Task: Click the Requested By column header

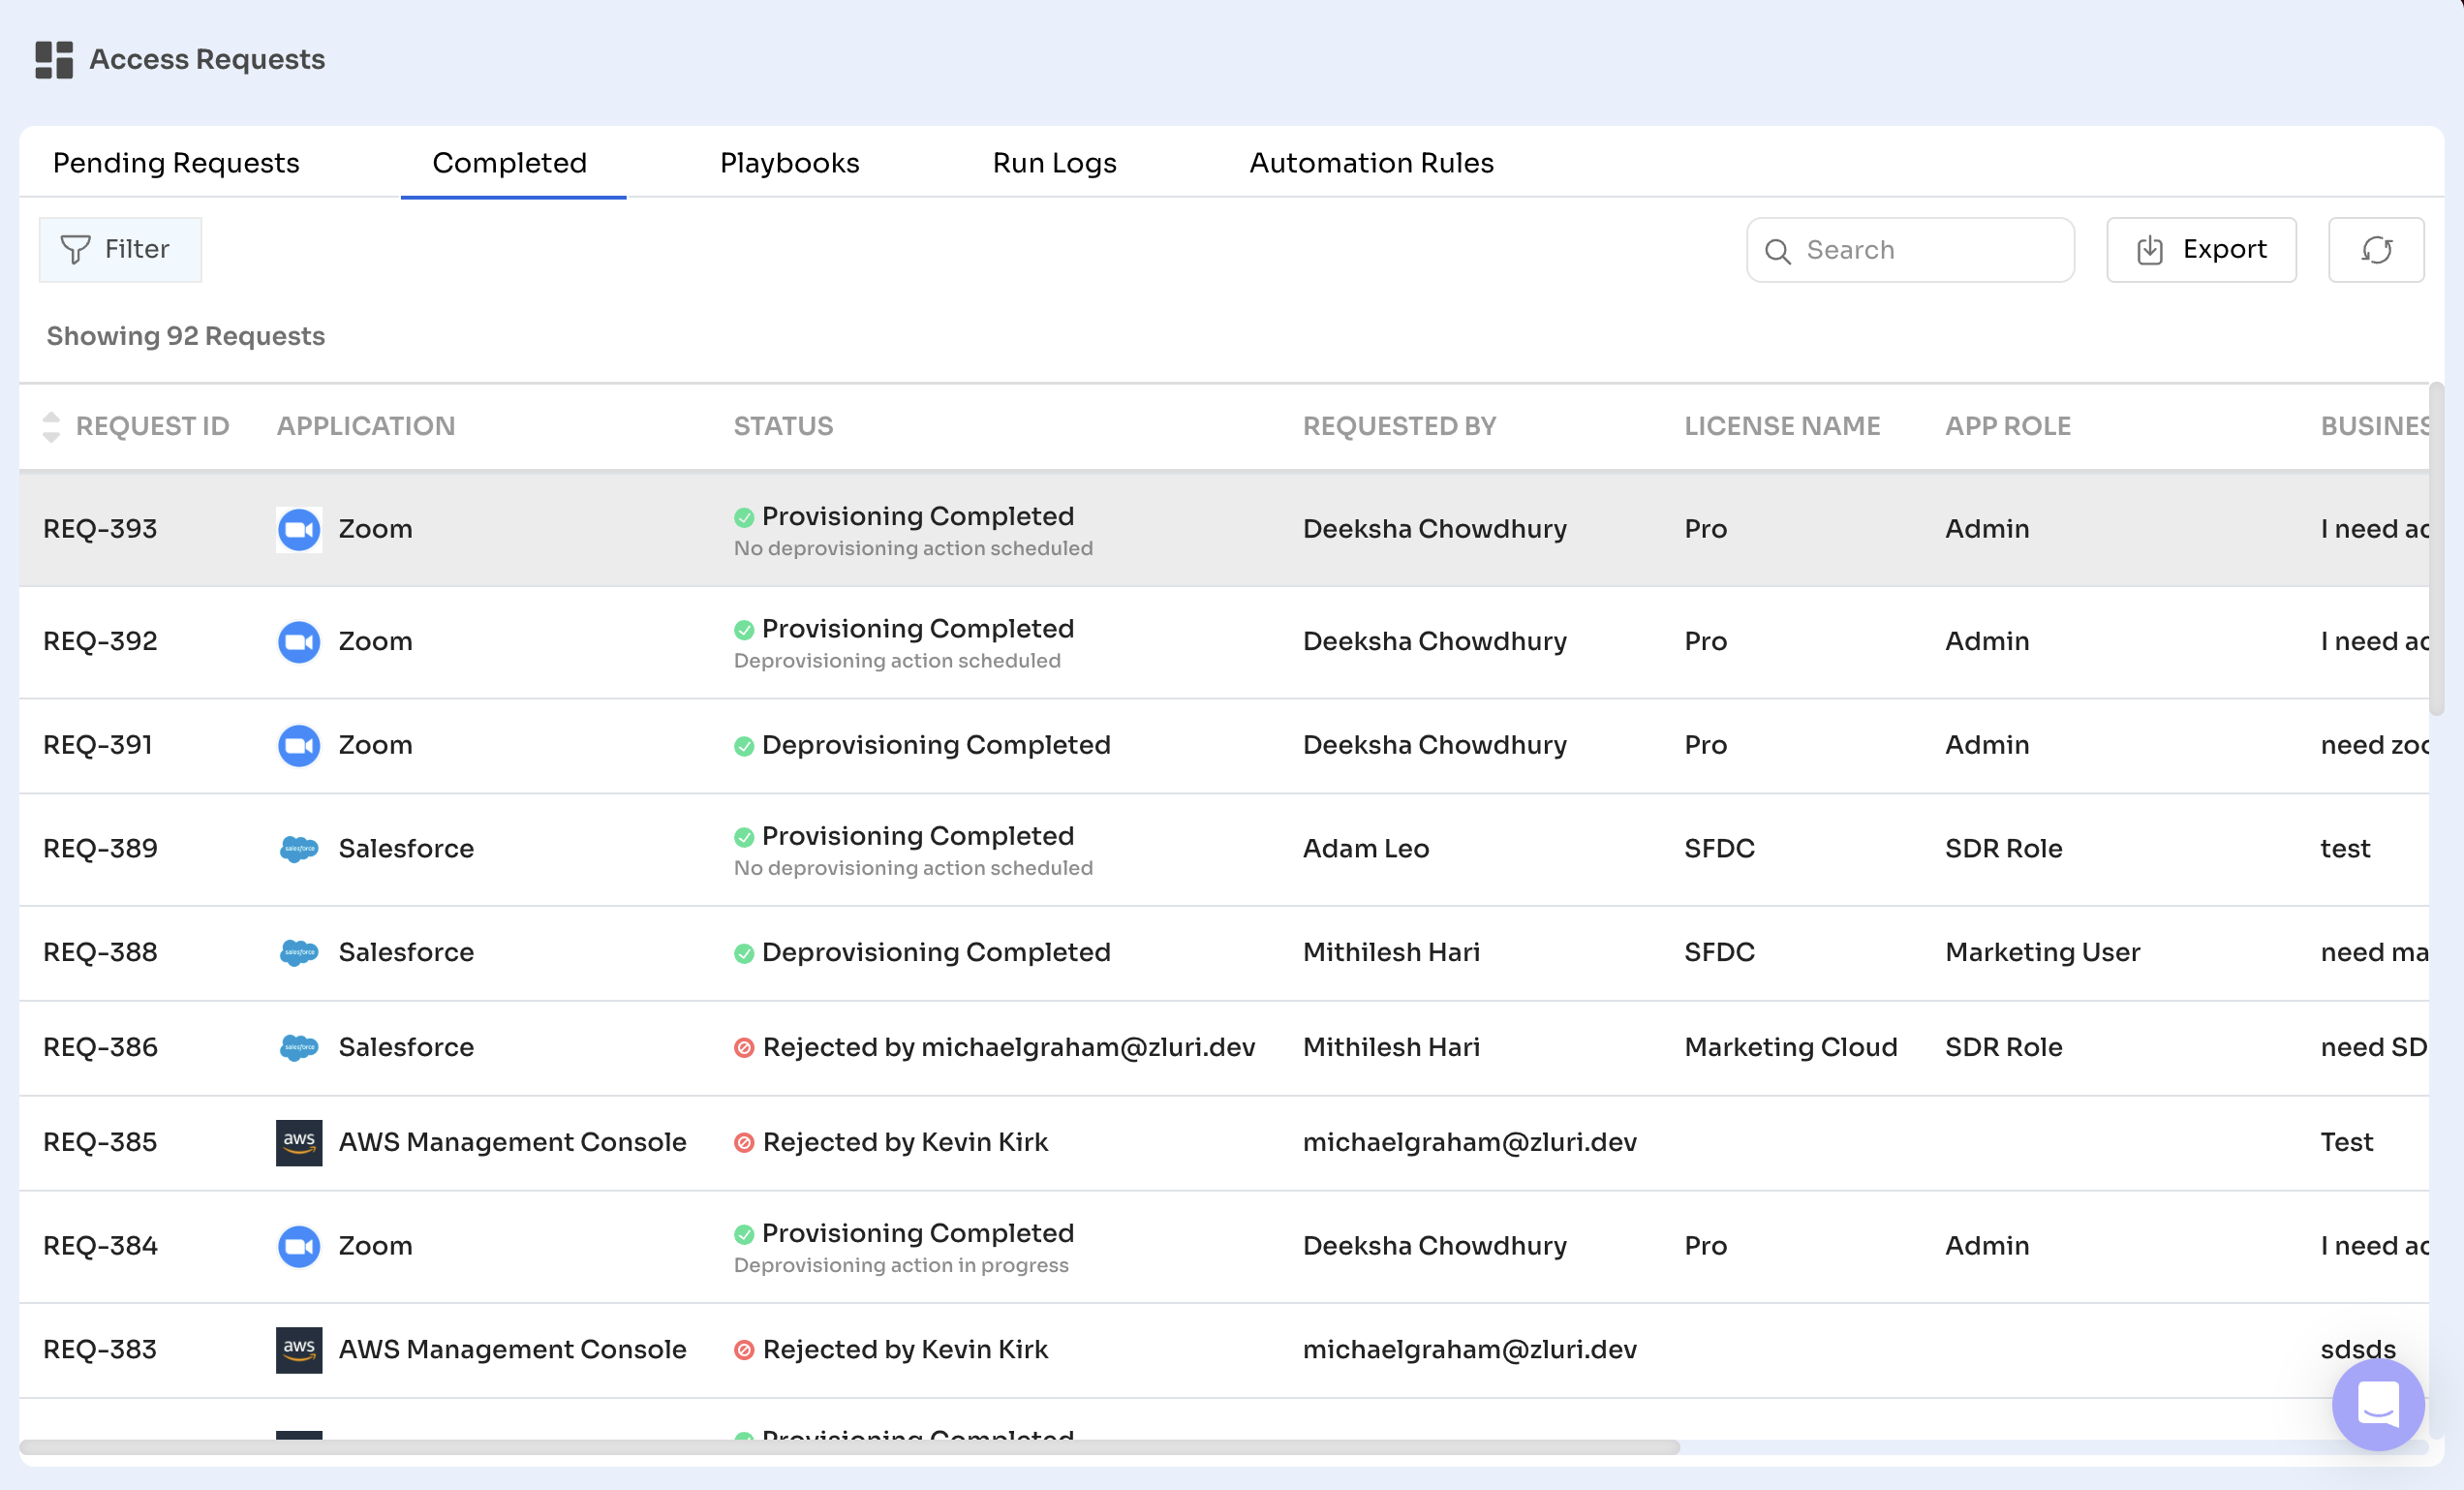Action: click(x=1399, y=426)
